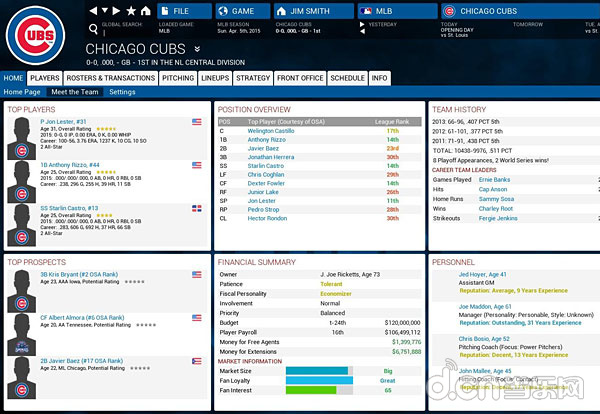Screen dimensions: 600x414
Task: Open the Home Page subtab
Action: (x=22, y=92)
